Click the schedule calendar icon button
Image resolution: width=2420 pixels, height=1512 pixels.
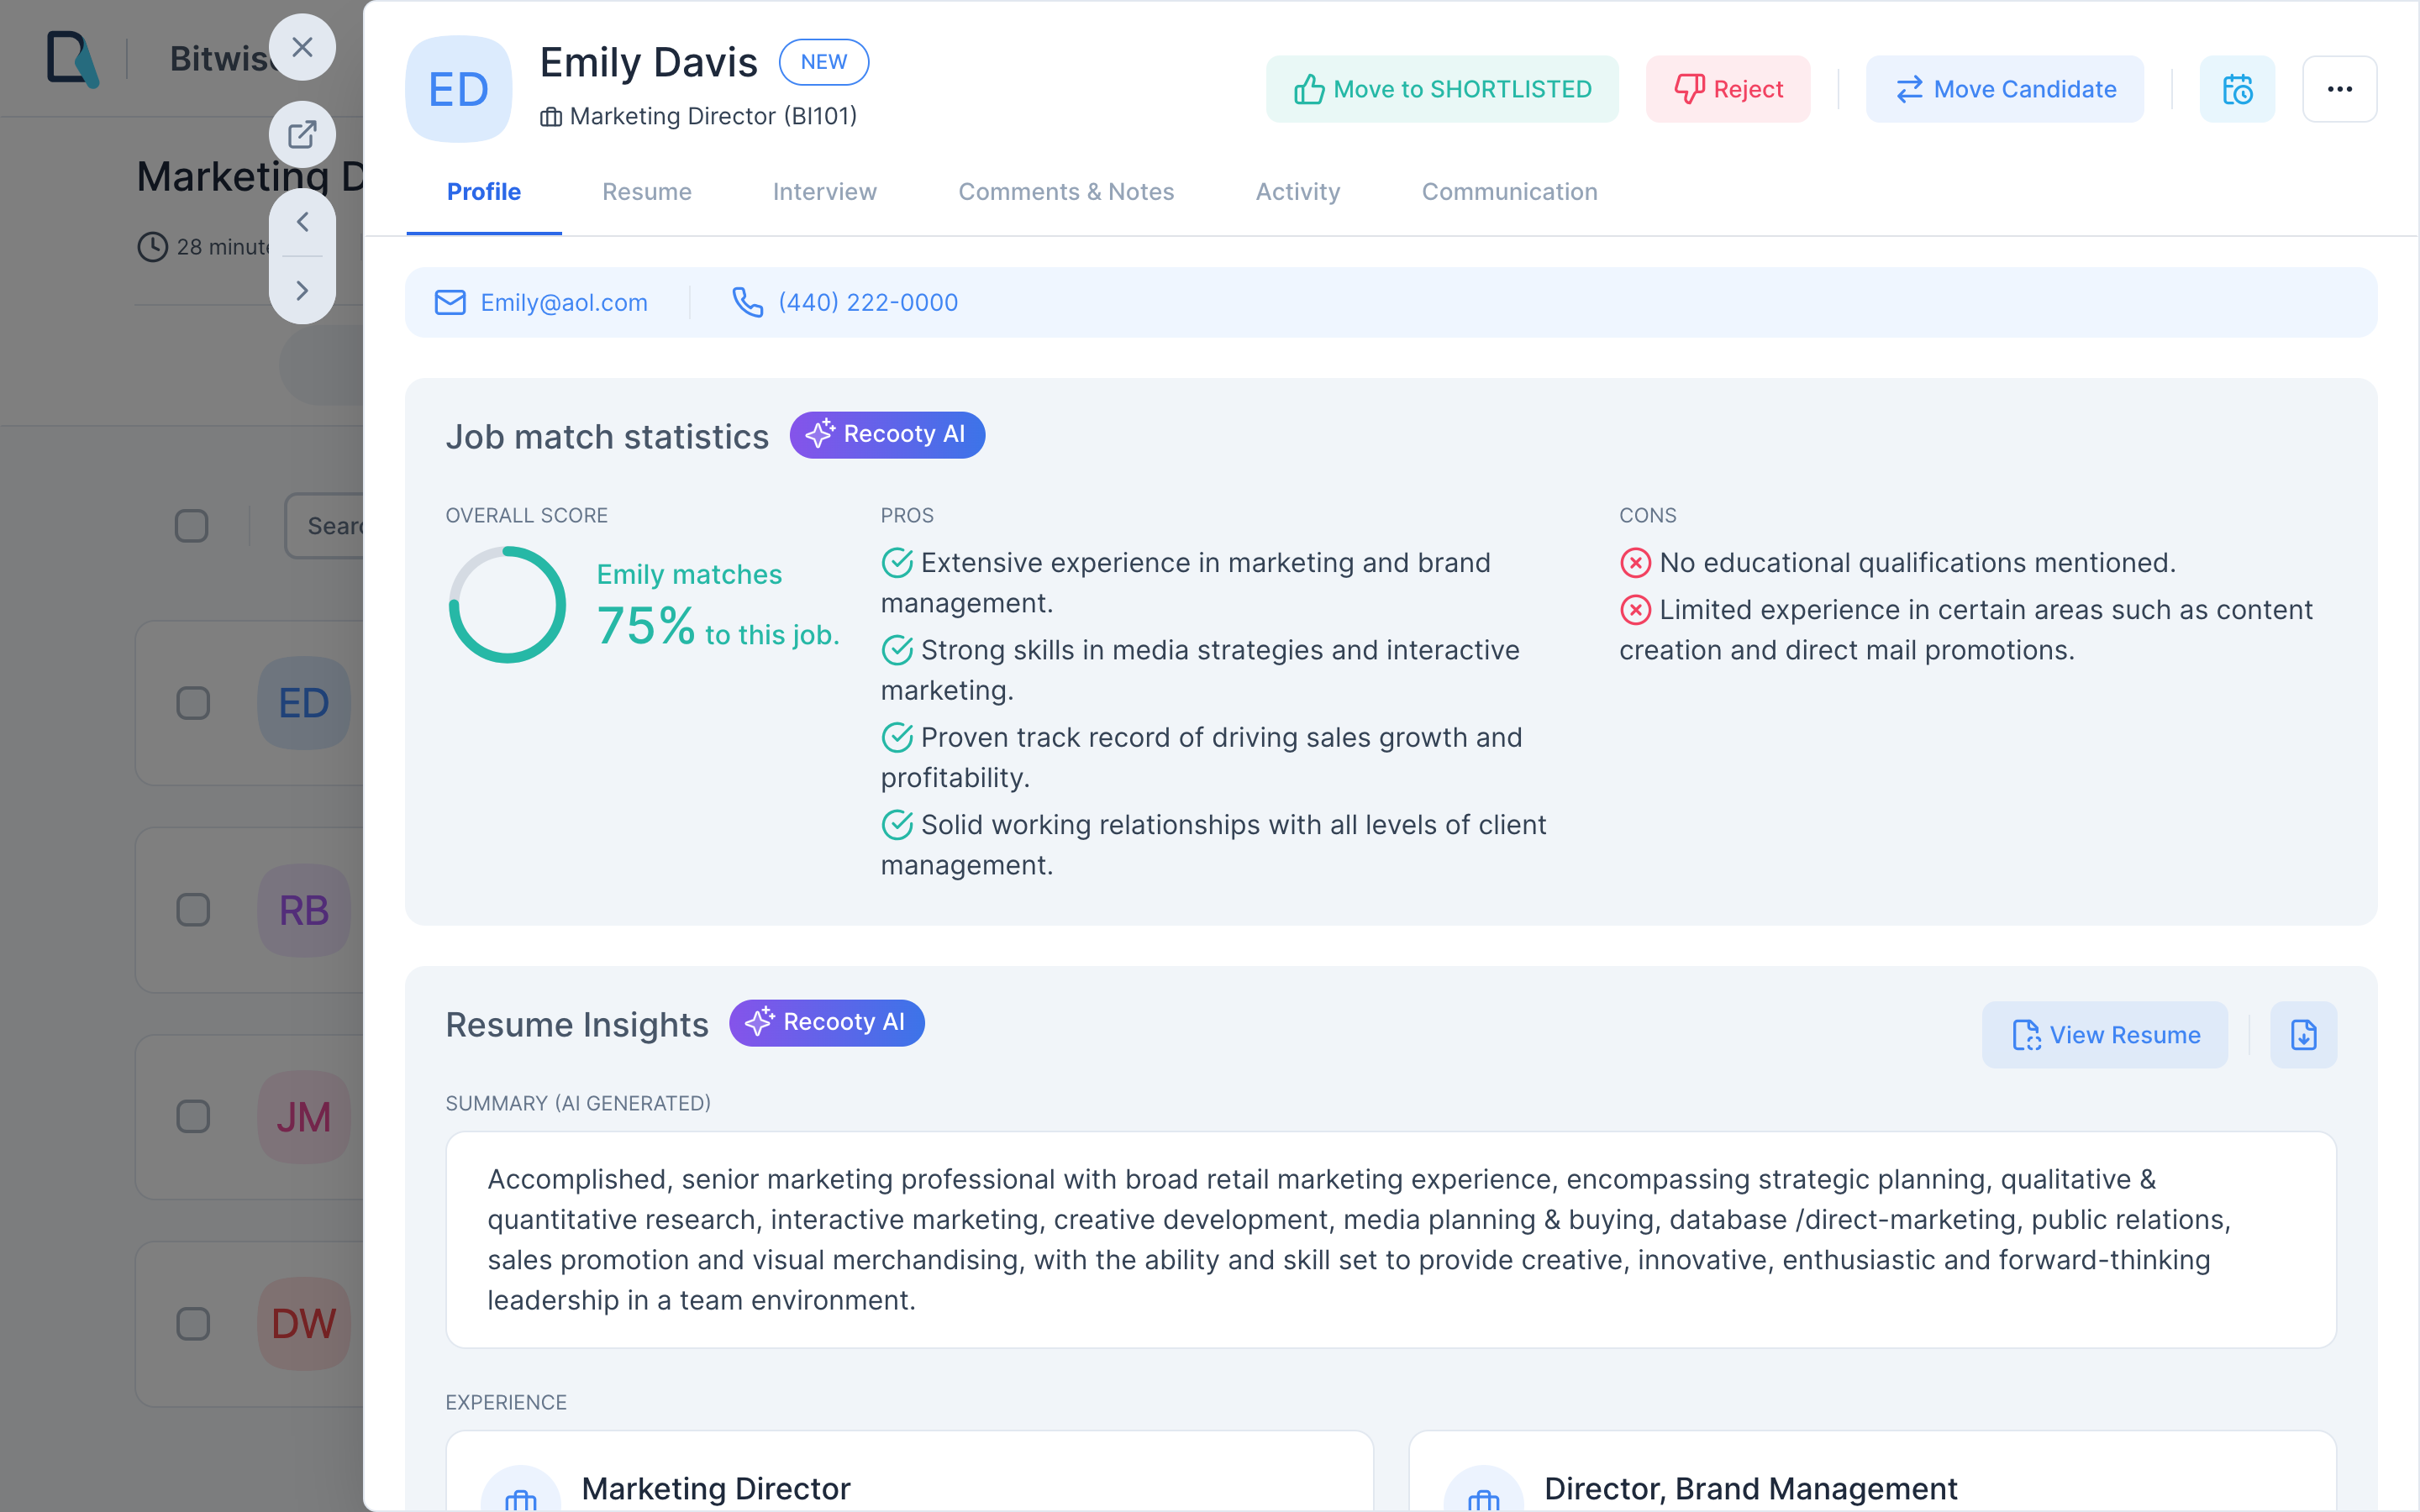(x=2237, y=89)
